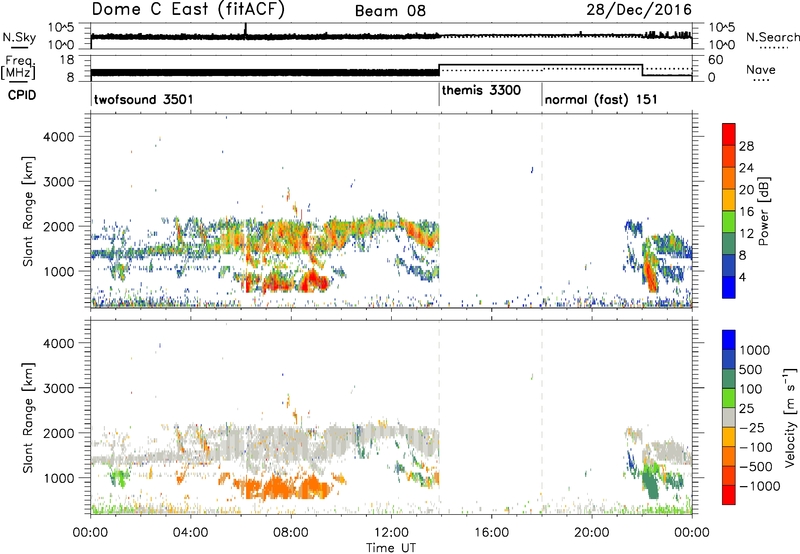This screenshot has width=800, height=554.
Task: Click the 'Freq. [MHz]' label
Action: [18, 67]
